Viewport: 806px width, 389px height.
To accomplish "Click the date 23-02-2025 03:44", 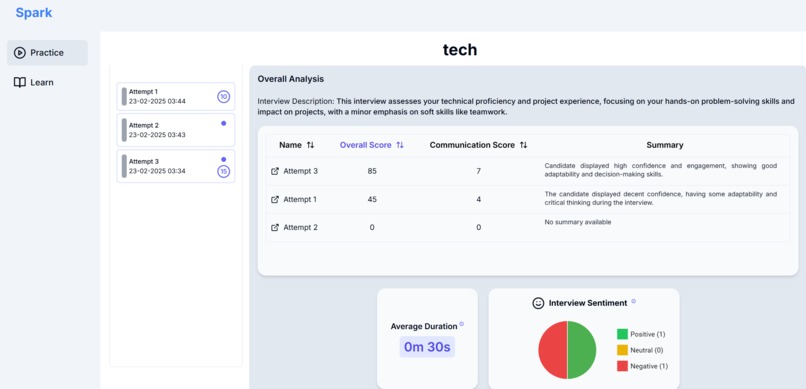I will pos(157,101).
